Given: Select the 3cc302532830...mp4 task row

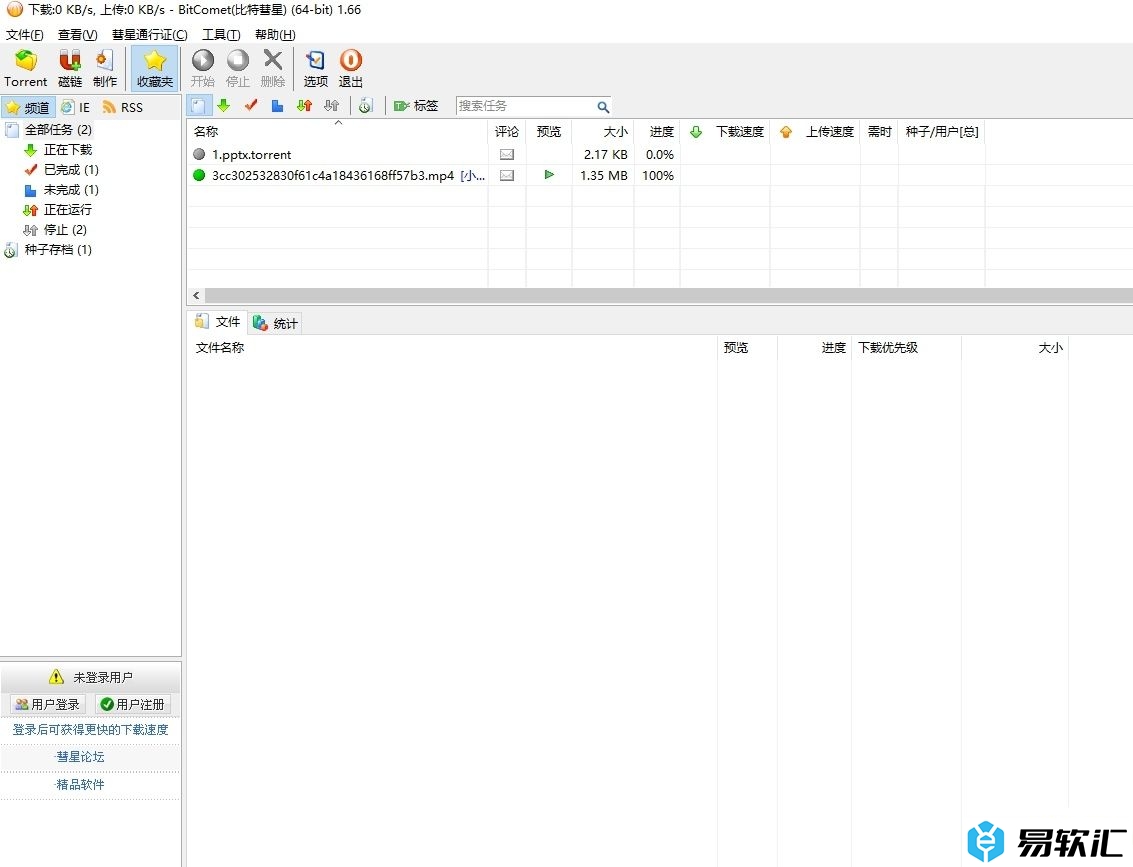Looking at the screenshot, I should click(x=659, y=176).
